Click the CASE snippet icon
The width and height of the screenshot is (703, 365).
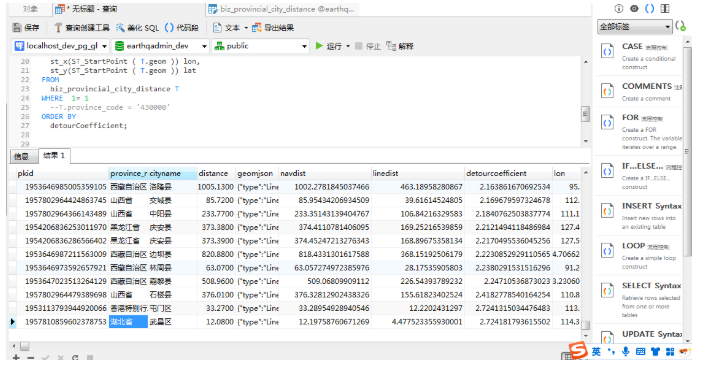pyautogui.click(x=607, y=51)
